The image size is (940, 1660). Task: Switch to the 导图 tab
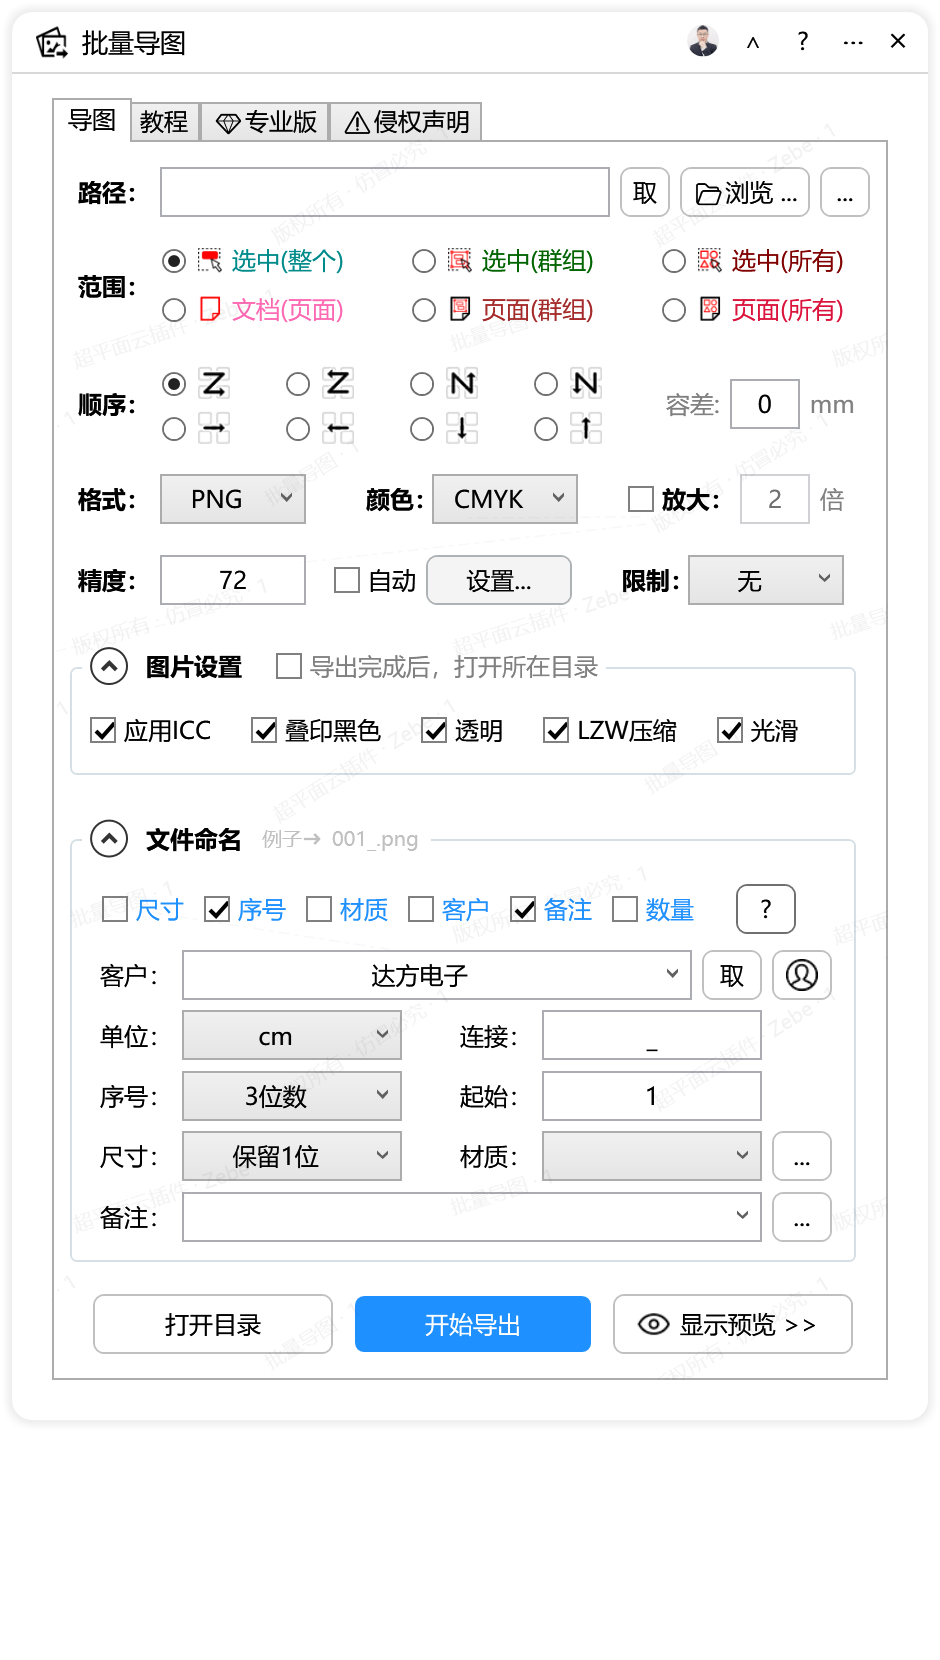pyautogui.click(x=92, y=121)
